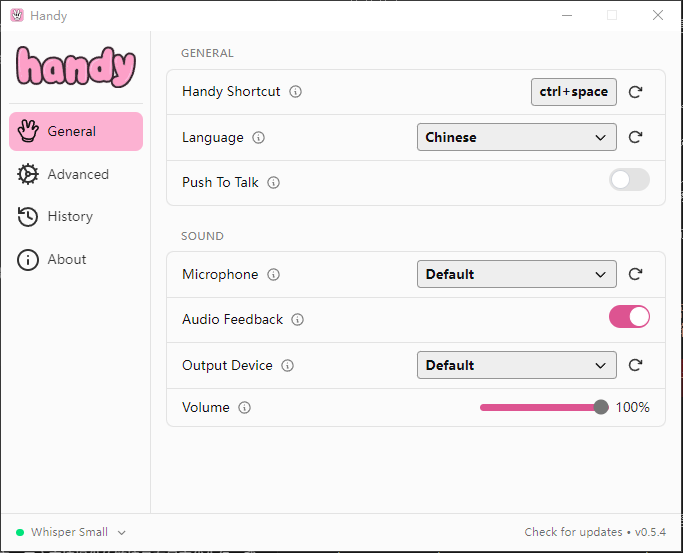Enable the Push To Talk toggle

point(629,180)
